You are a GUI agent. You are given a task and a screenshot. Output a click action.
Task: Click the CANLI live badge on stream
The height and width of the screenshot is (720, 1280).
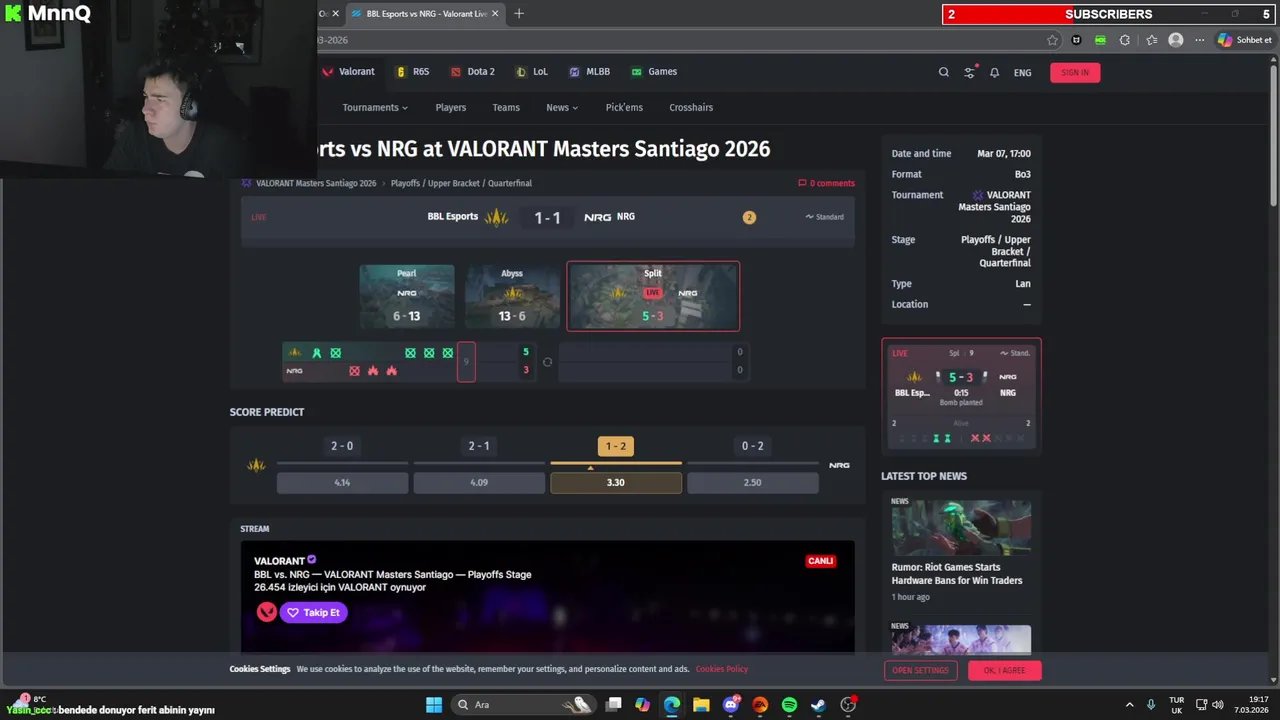coord(820,561)
